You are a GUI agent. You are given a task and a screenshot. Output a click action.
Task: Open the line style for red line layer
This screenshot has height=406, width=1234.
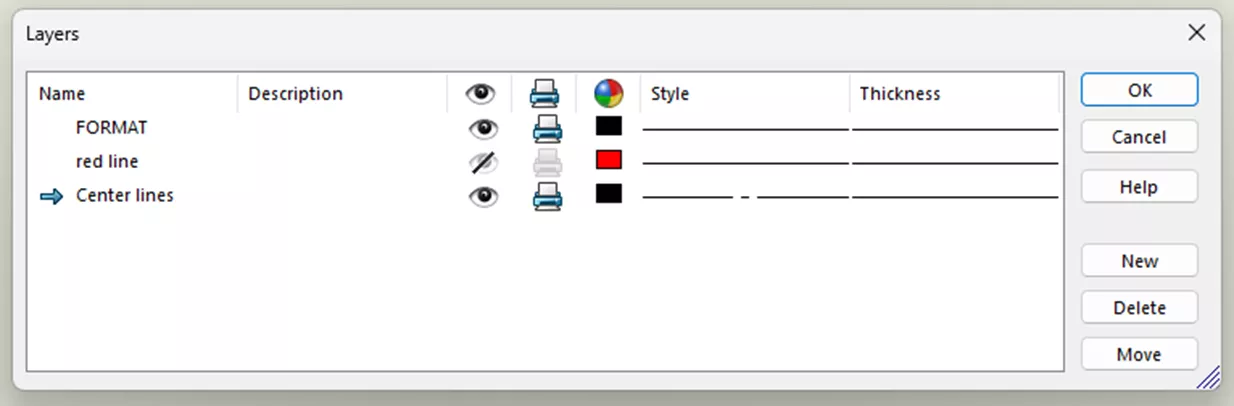click(x=745, y=163)
